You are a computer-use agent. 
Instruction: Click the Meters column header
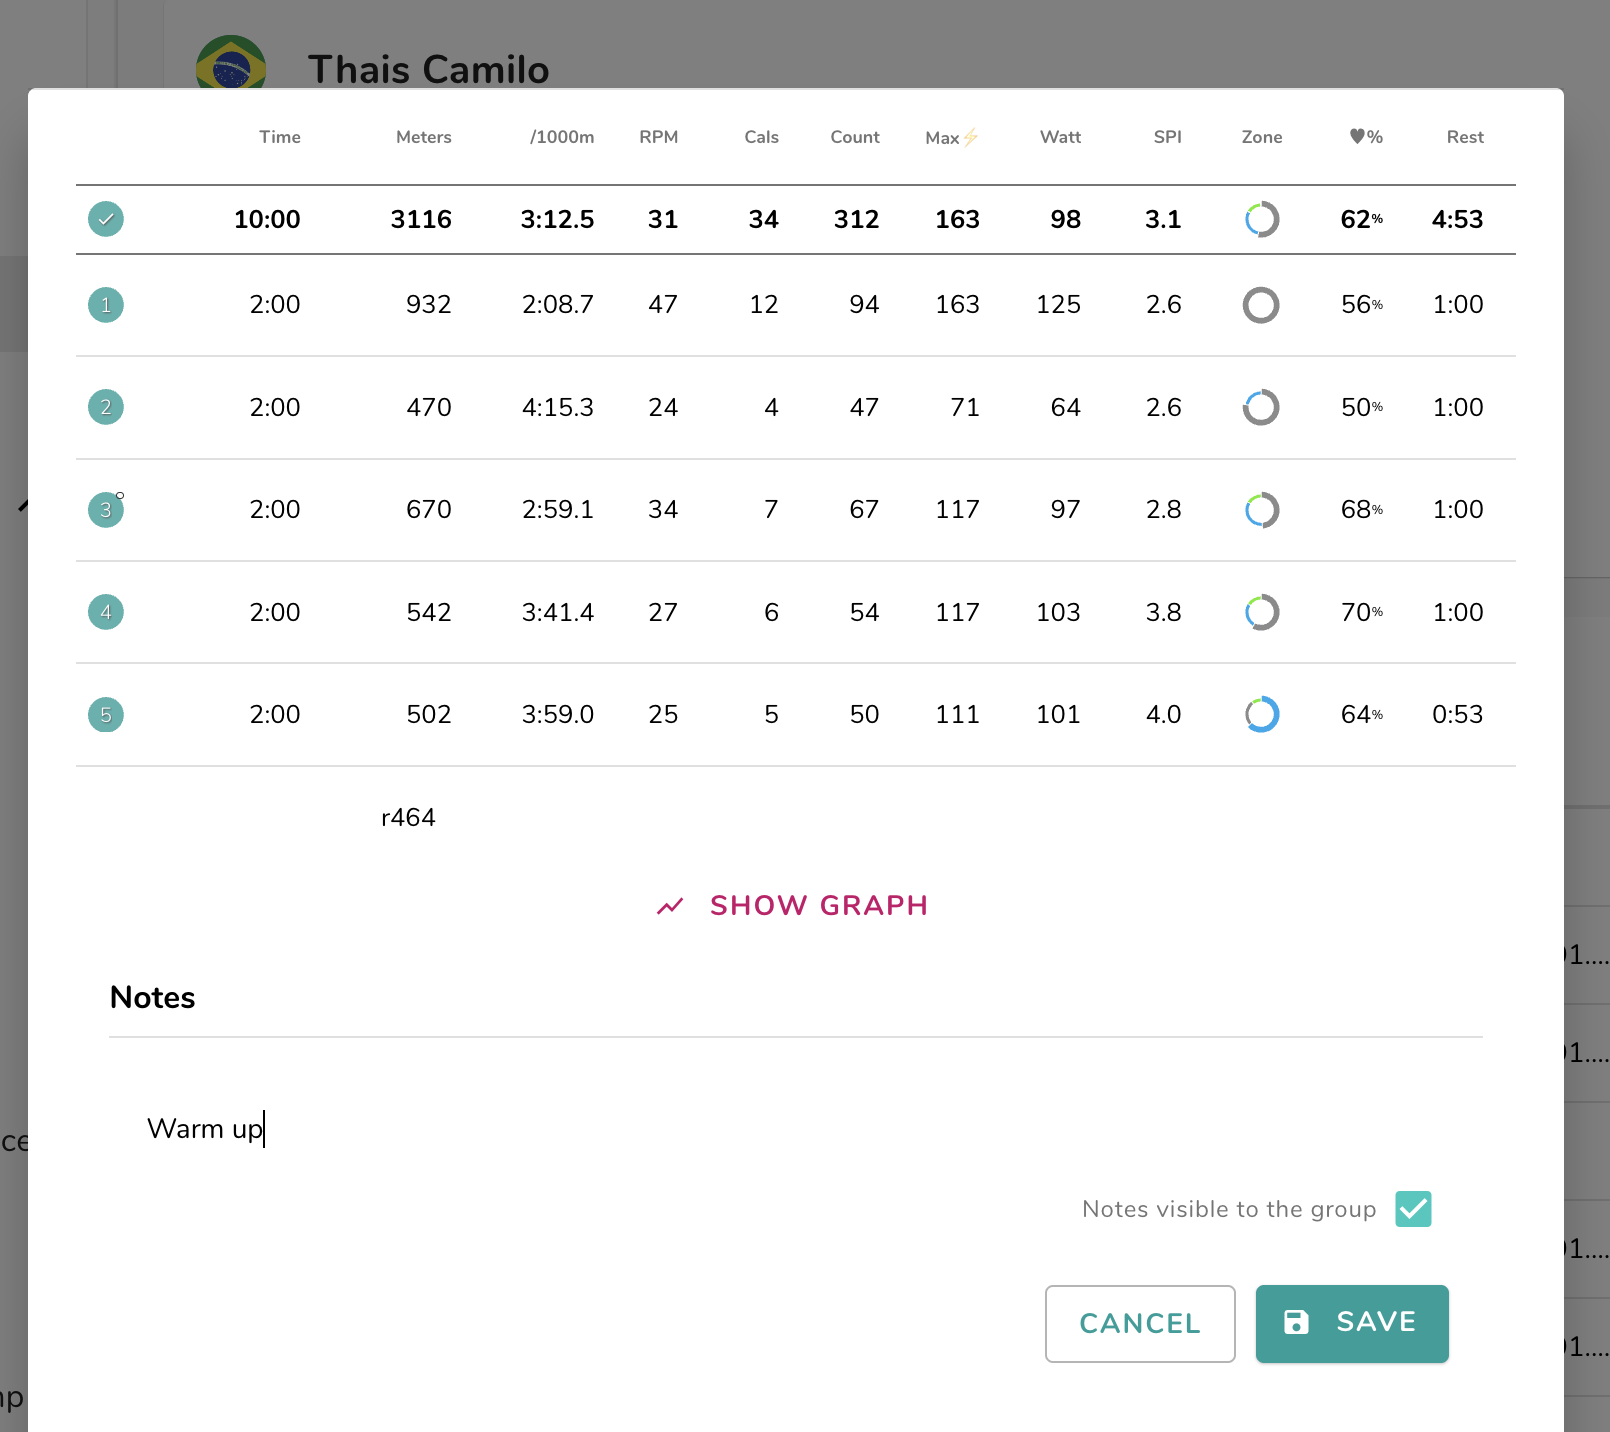tap(424, 137)
